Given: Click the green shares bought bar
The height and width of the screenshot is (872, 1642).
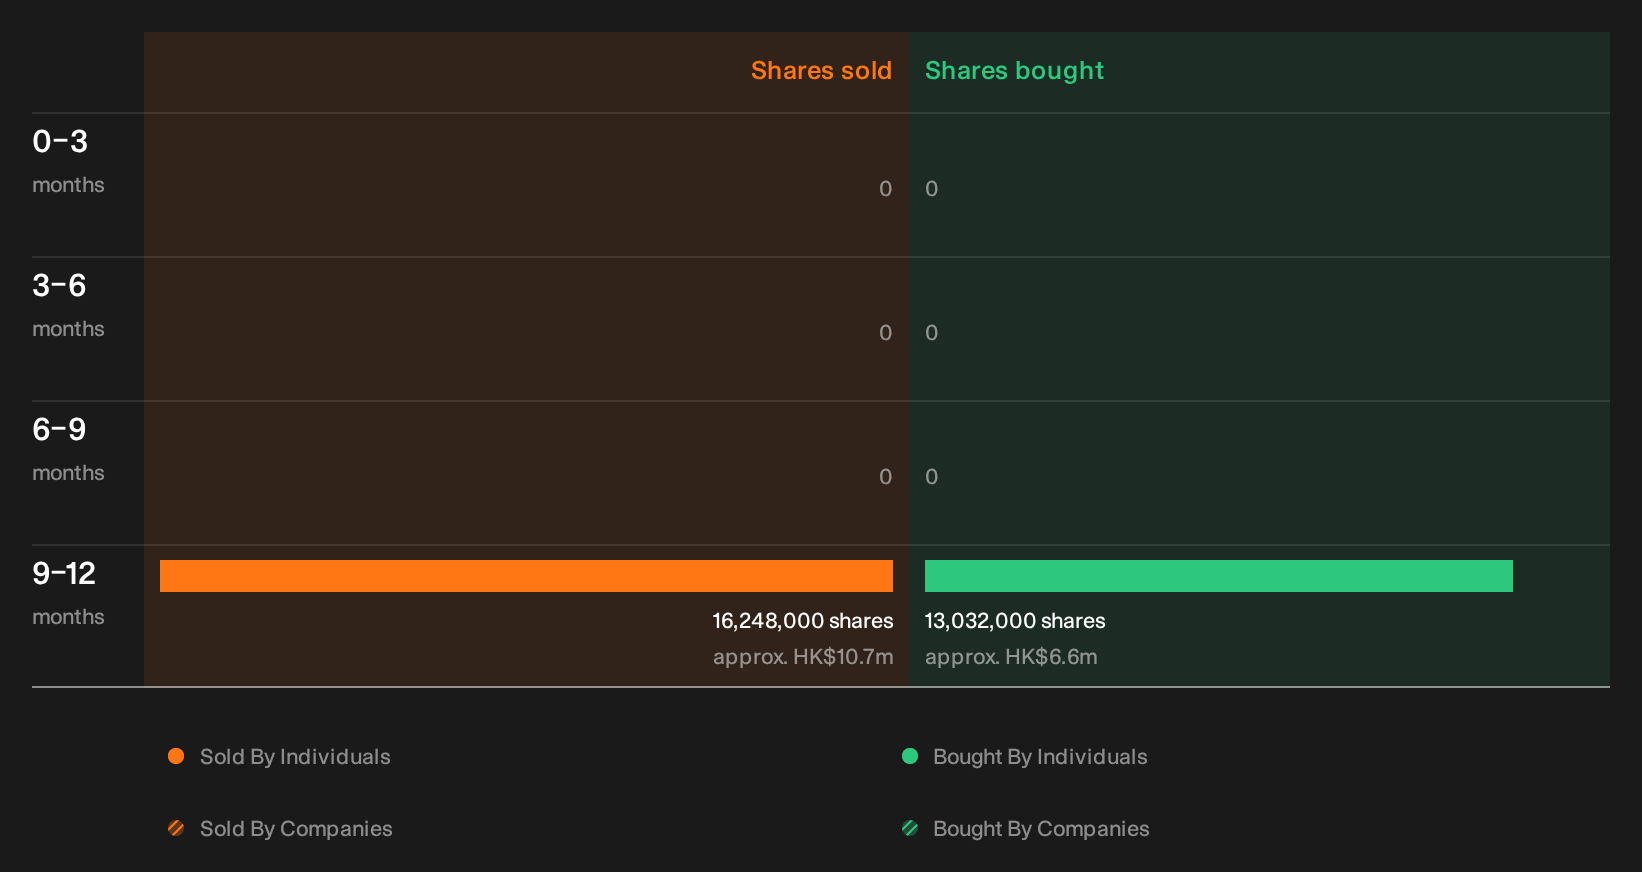Looking at the screenshot, I should [1219, 576].
